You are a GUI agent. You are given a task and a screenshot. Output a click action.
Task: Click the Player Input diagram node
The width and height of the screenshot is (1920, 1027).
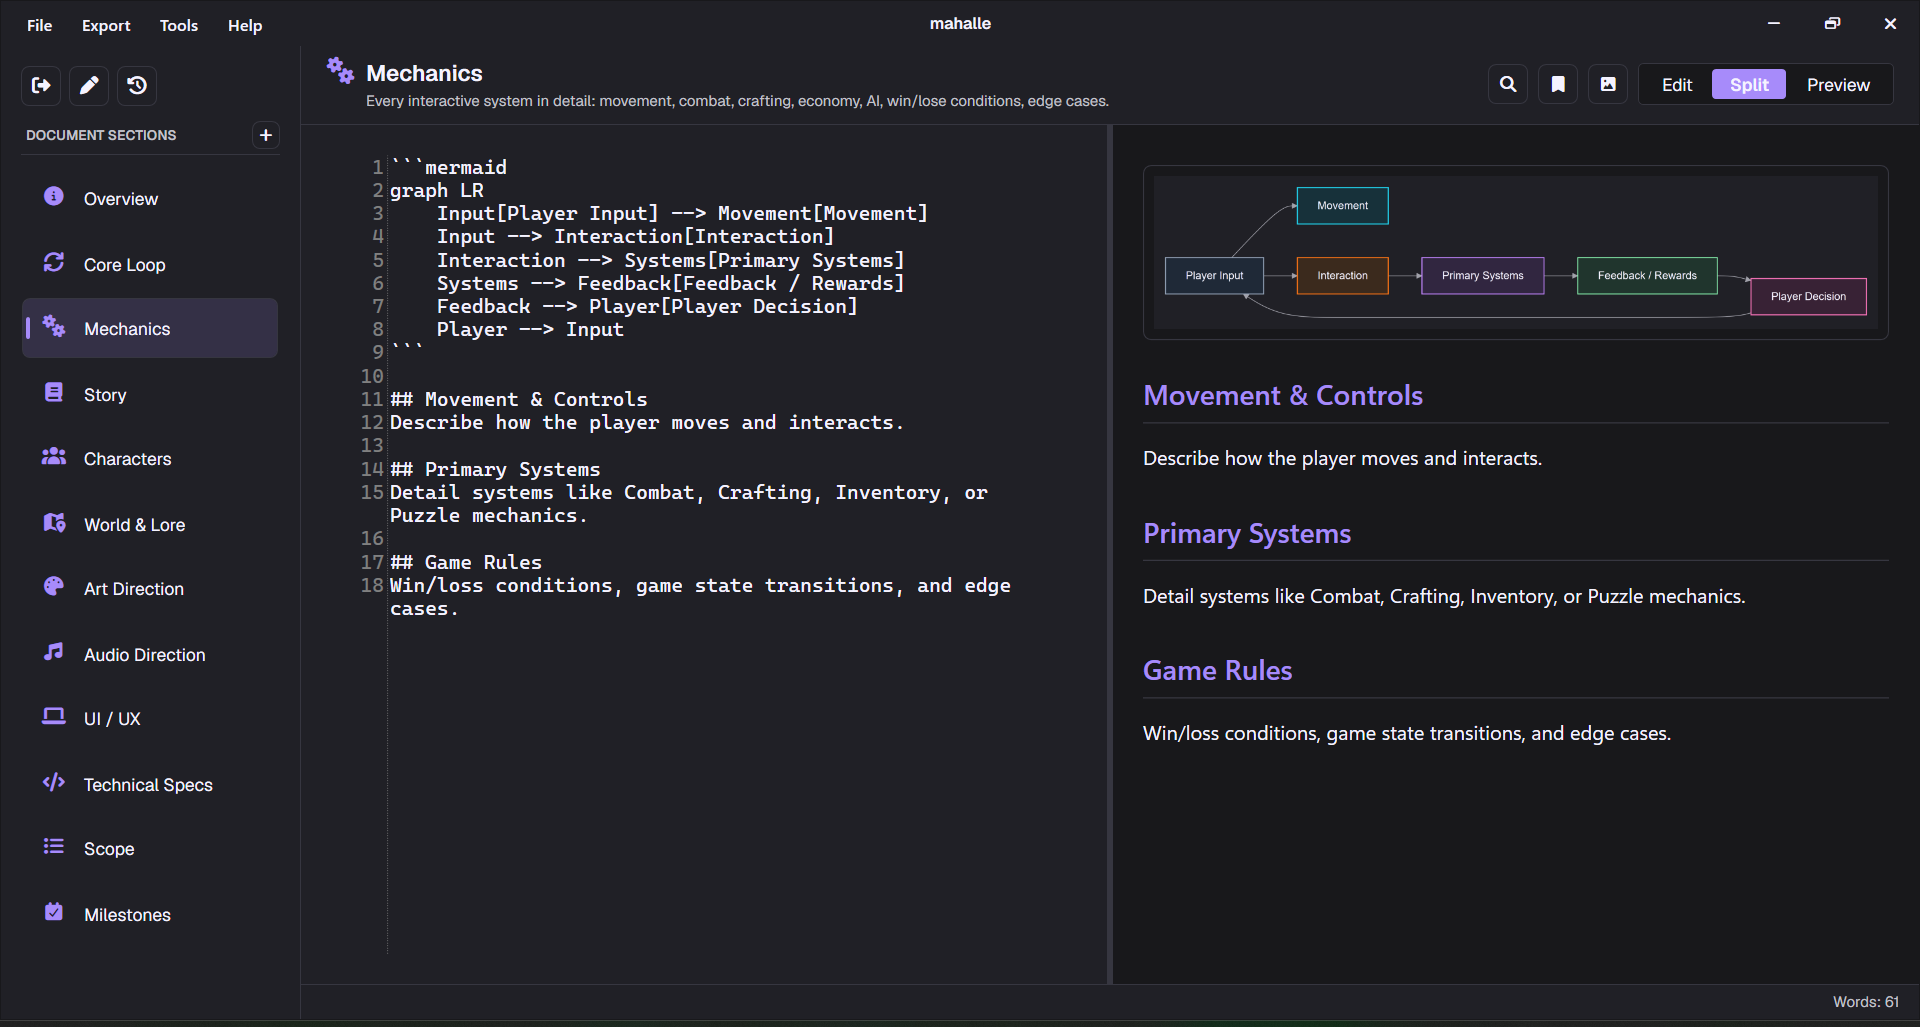pos(1214,276)
